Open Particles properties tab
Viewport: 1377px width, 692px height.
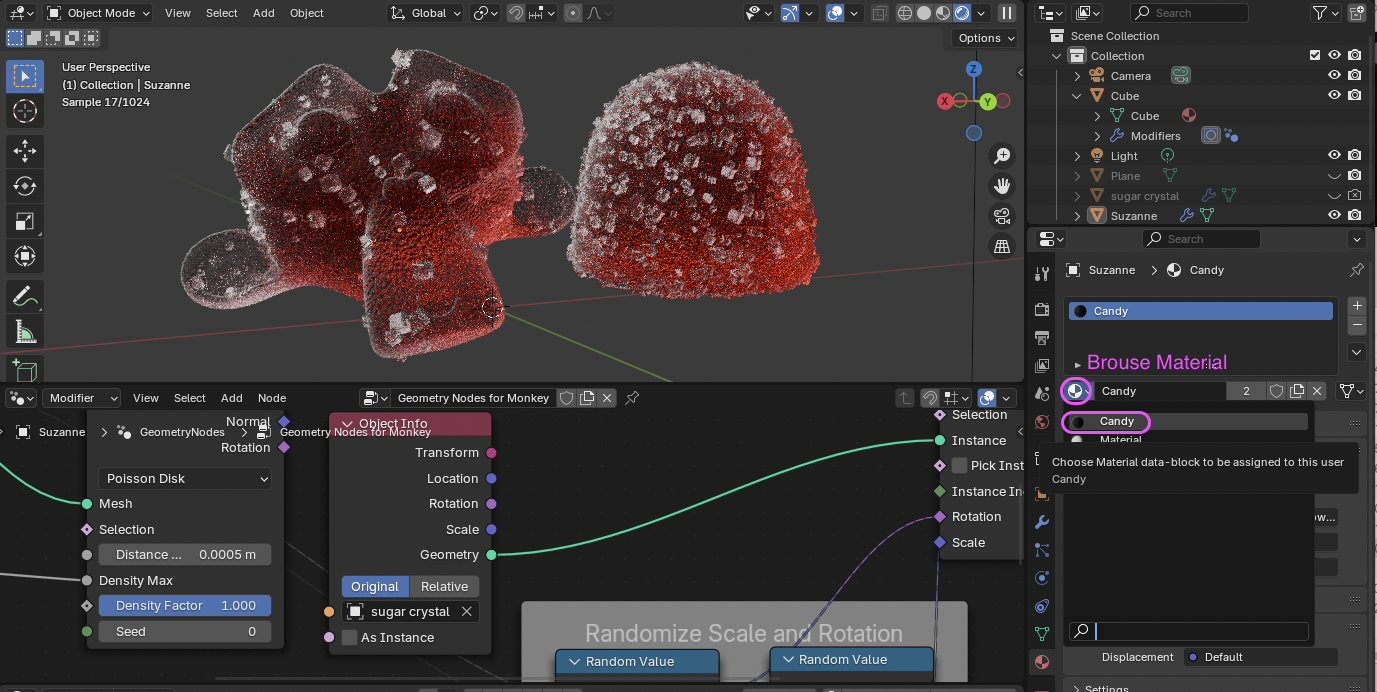[x=1042, y=550]
